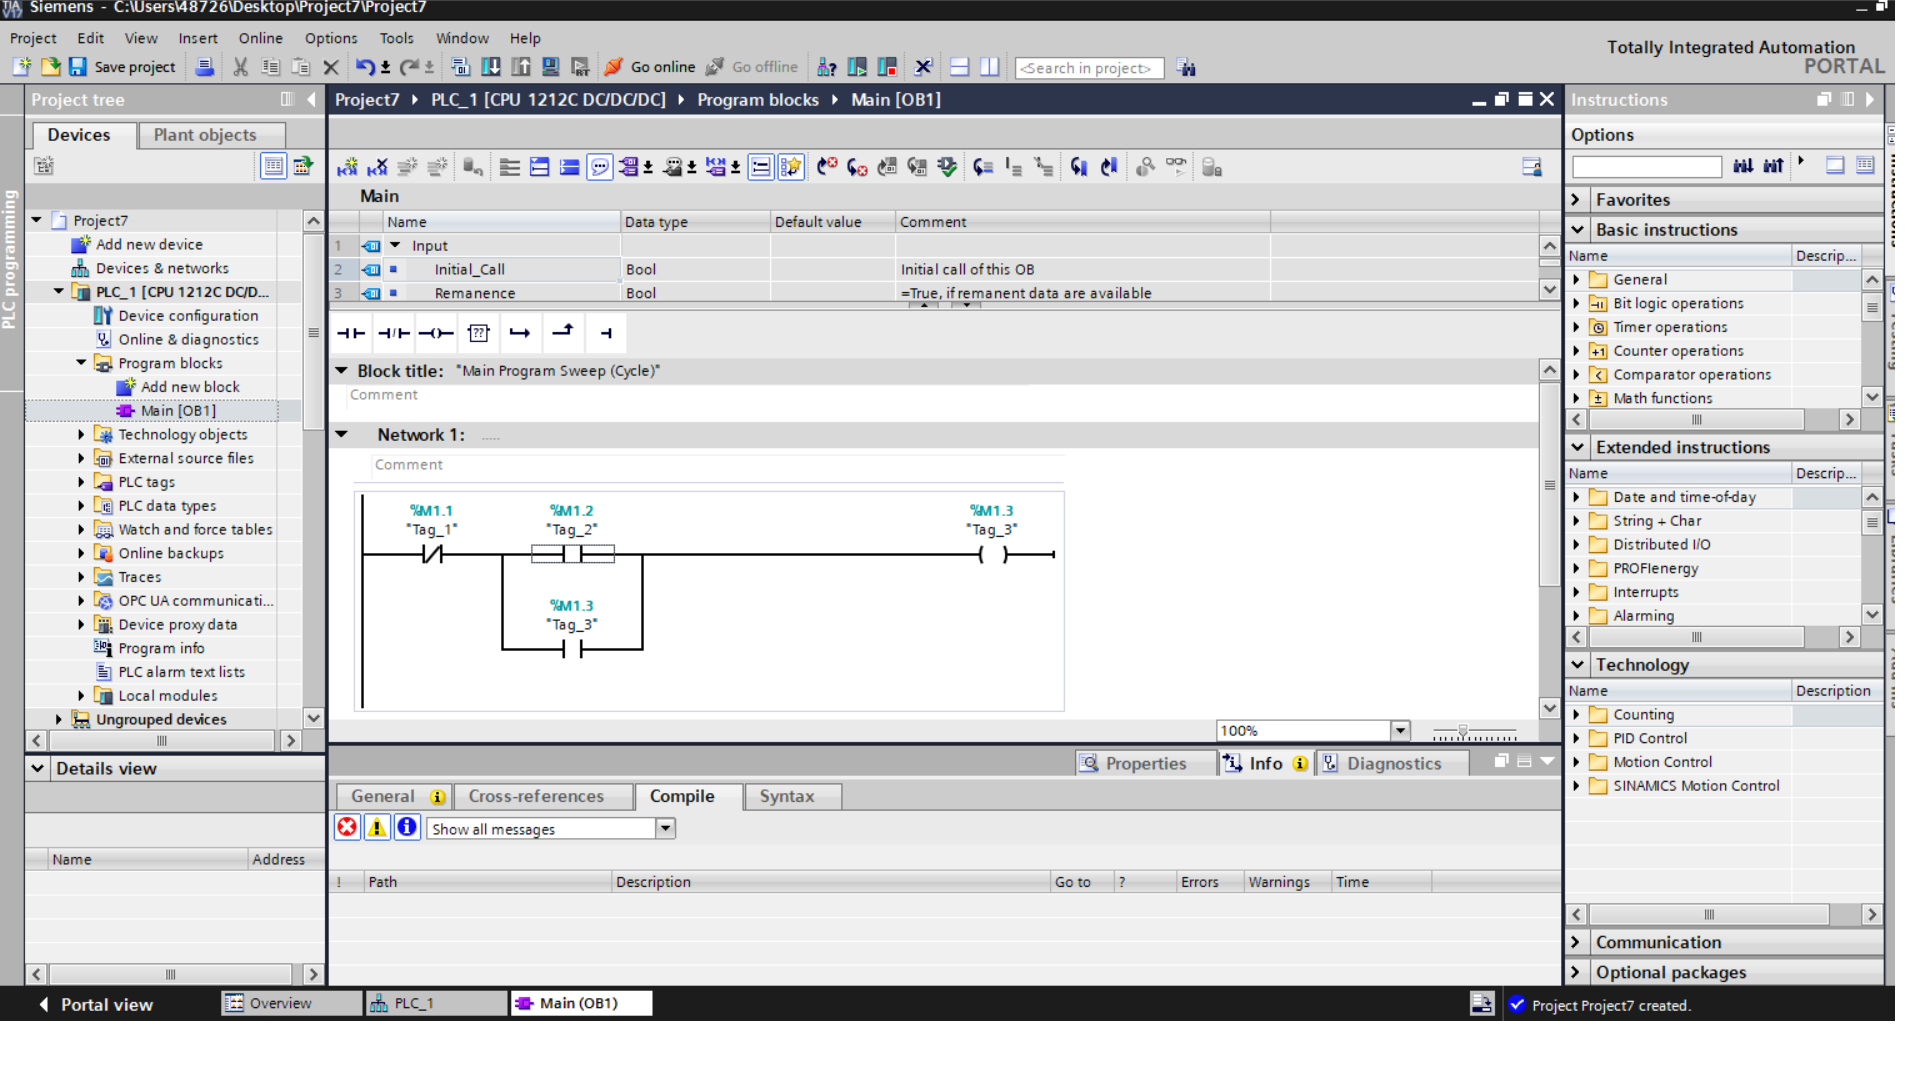Insert a normally closed contact

(394, 333)
